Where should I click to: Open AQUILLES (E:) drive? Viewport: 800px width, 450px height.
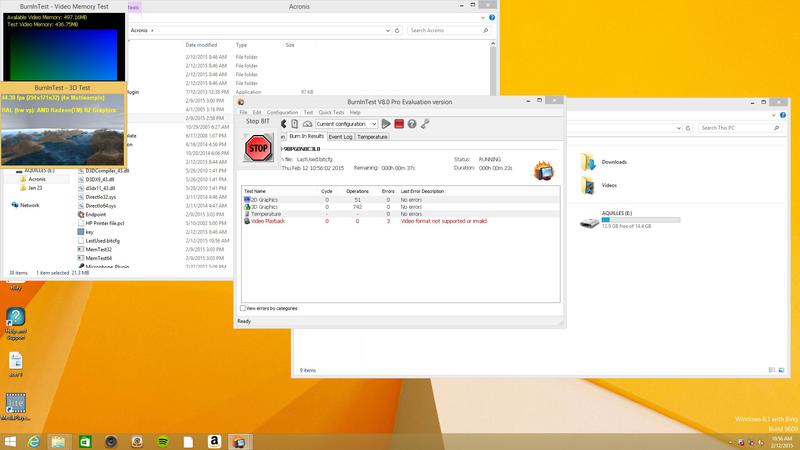630,220
